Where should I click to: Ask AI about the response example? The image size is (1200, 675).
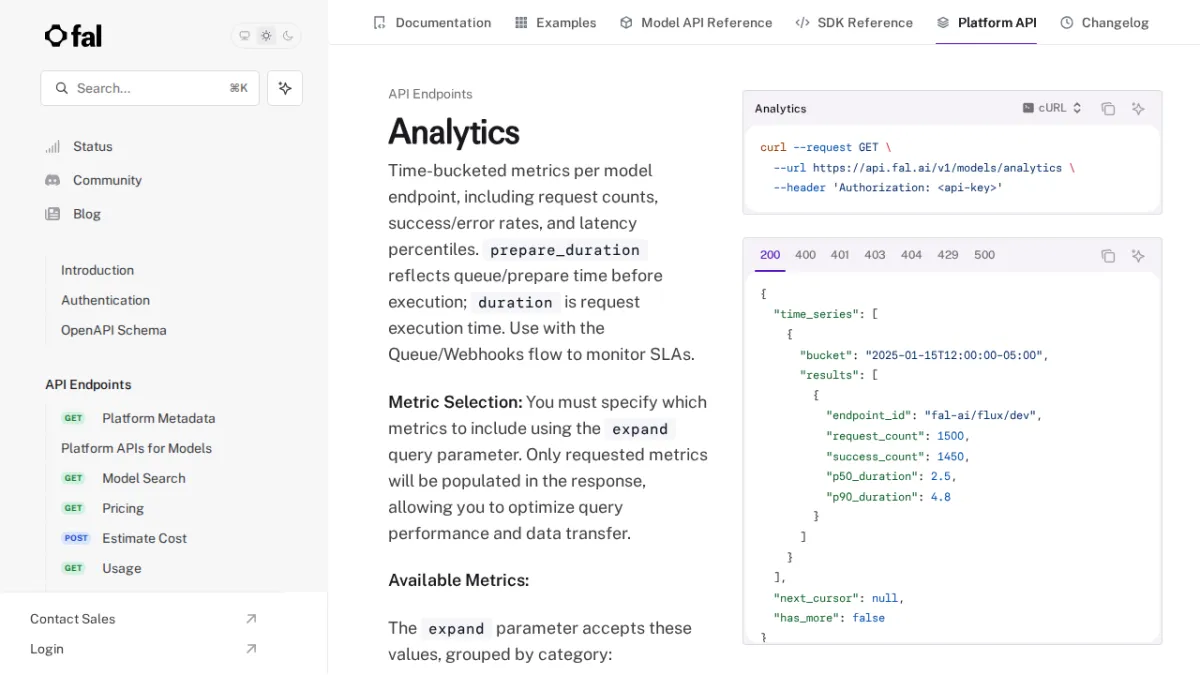point(1138,256)
